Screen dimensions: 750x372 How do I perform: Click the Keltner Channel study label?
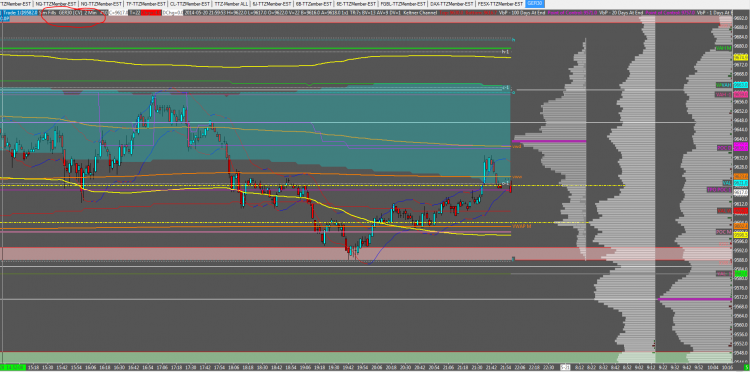[420, 12]
